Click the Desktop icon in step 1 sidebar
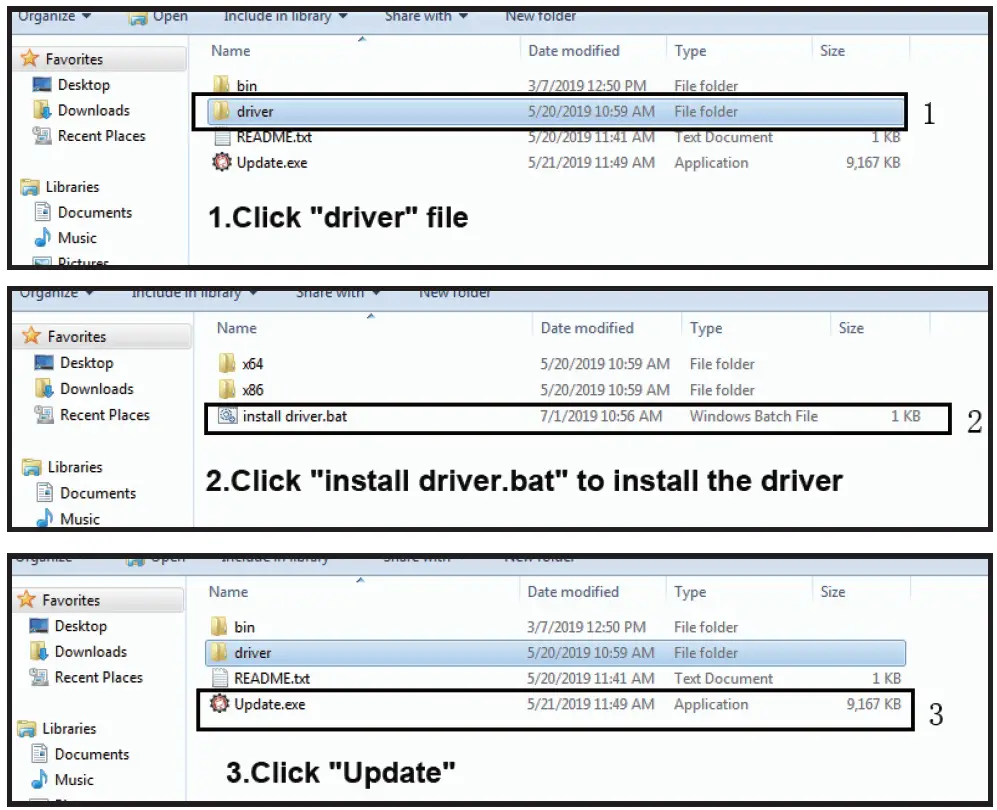997x810 pixels. (42, 85)
